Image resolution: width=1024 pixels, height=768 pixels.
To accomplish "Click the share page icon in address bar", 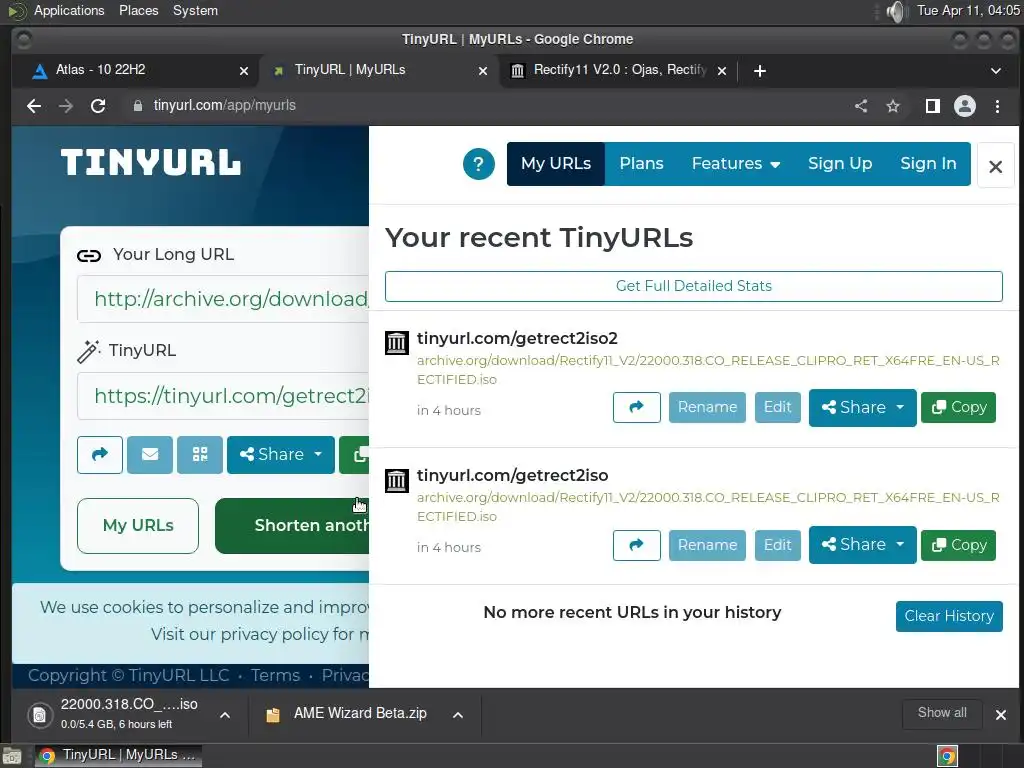I will tap(861, 106).
